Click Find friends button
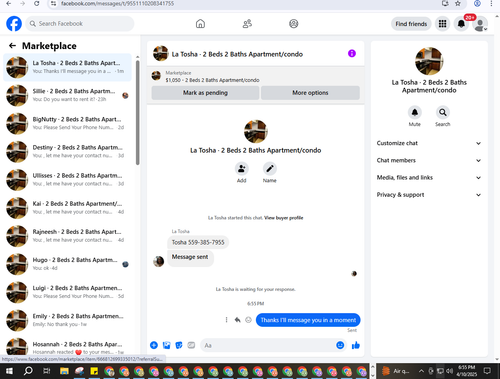Viewport: 500px width, 379px height. pos(411,24)
